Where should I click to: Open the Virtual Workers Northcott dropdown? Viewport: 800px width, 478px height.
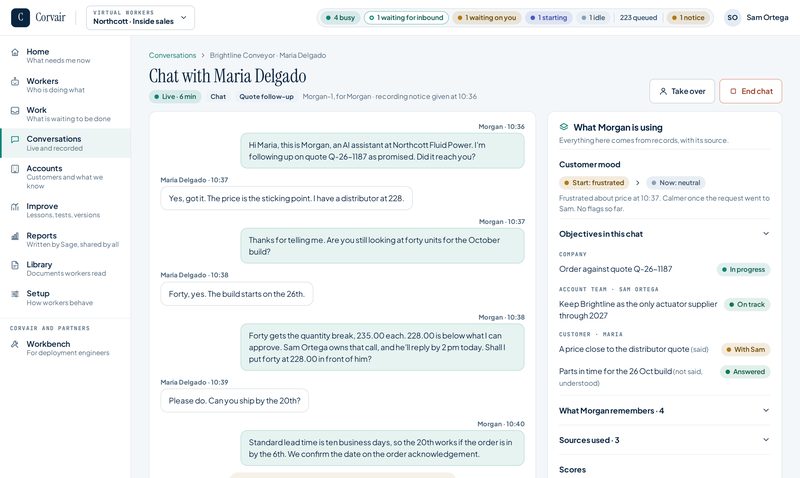(x=140, y=17)
